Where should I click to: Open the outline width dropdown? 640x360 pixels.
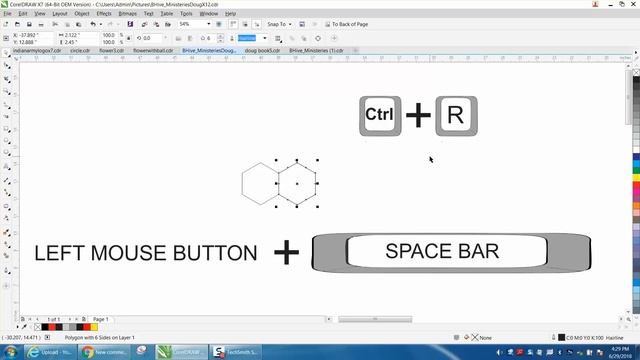[265, 38]
